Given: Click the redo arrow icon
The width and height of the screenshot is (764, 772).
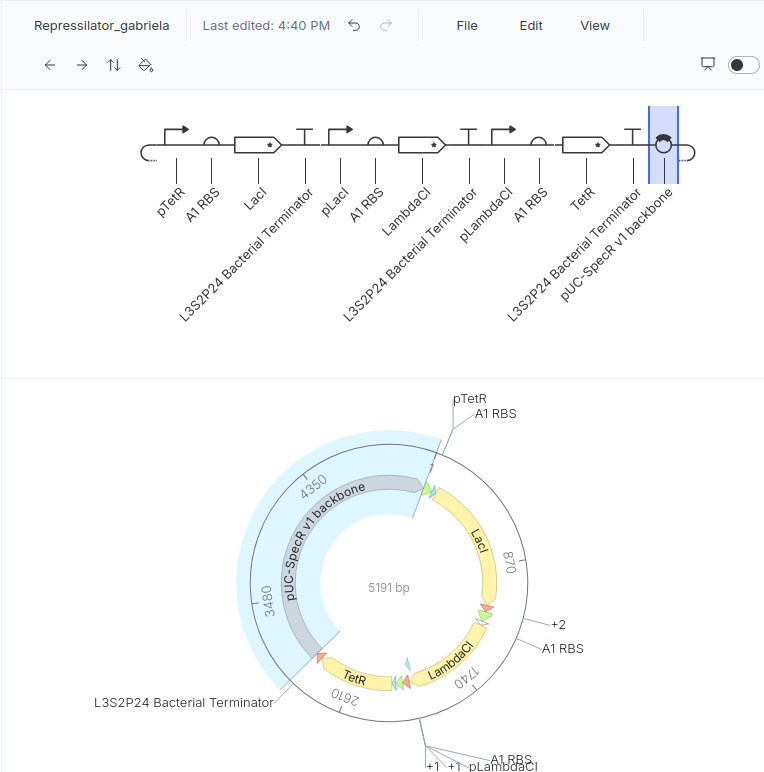Looking at the screenshot, I should (386, 25).
